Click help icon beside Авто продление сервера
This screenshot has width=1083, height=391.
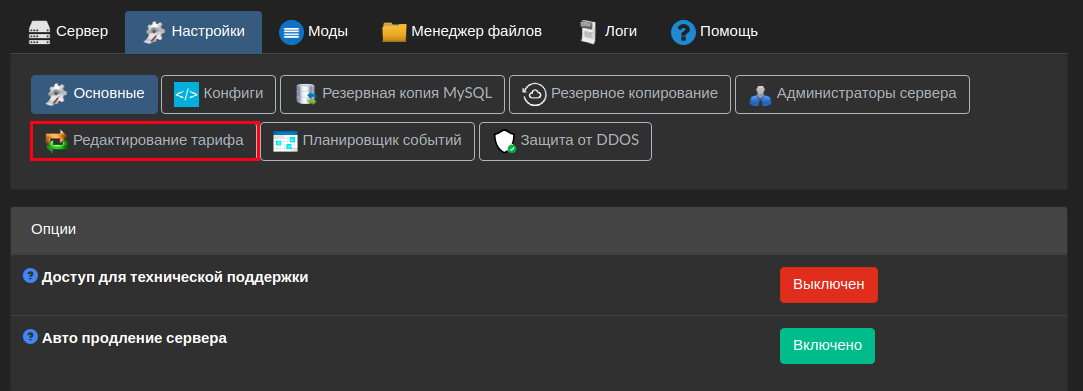click(x=30, y=336)
